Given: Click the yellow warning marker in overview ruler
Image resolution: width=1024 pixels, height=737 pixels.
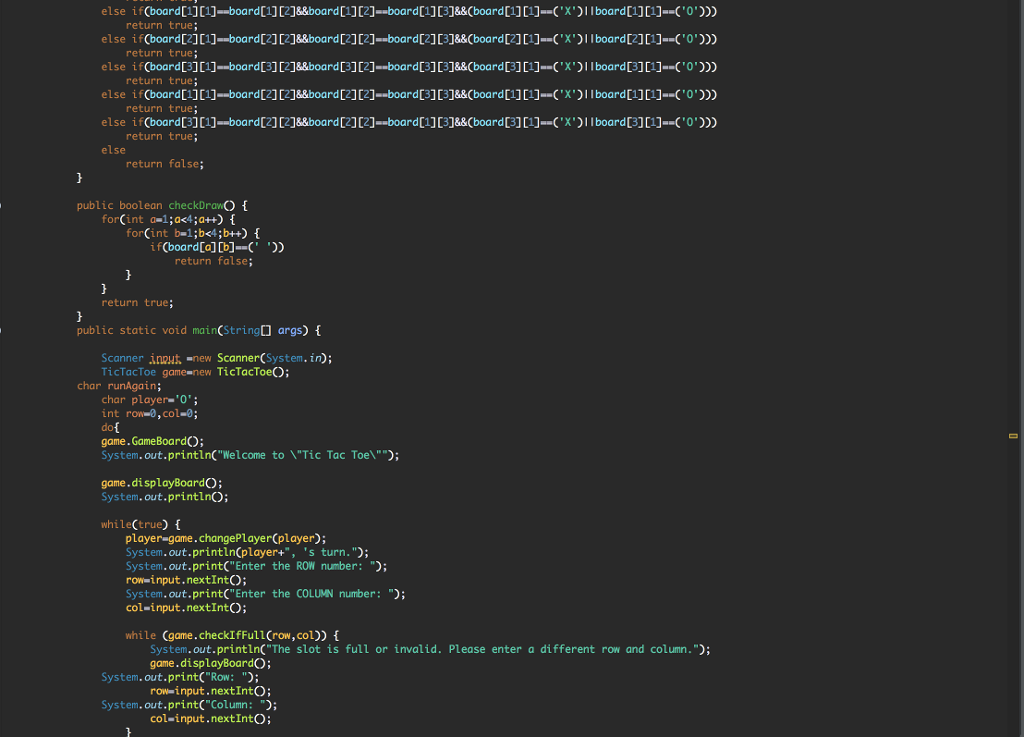Looking at the screenshot, I should point(1012,436).
